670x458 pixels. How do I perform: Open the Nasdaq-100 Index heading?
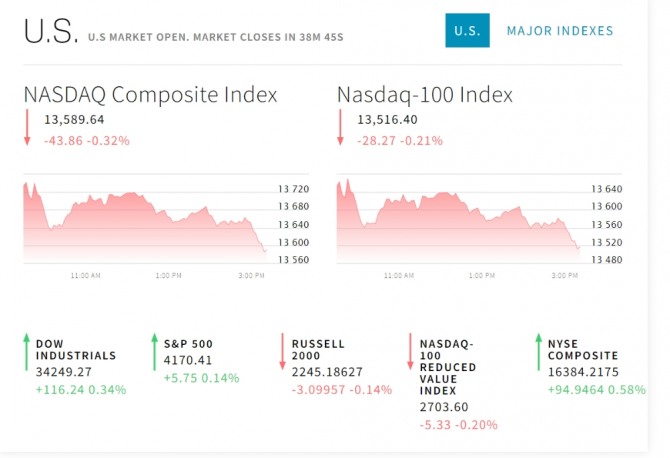(425, 95)
